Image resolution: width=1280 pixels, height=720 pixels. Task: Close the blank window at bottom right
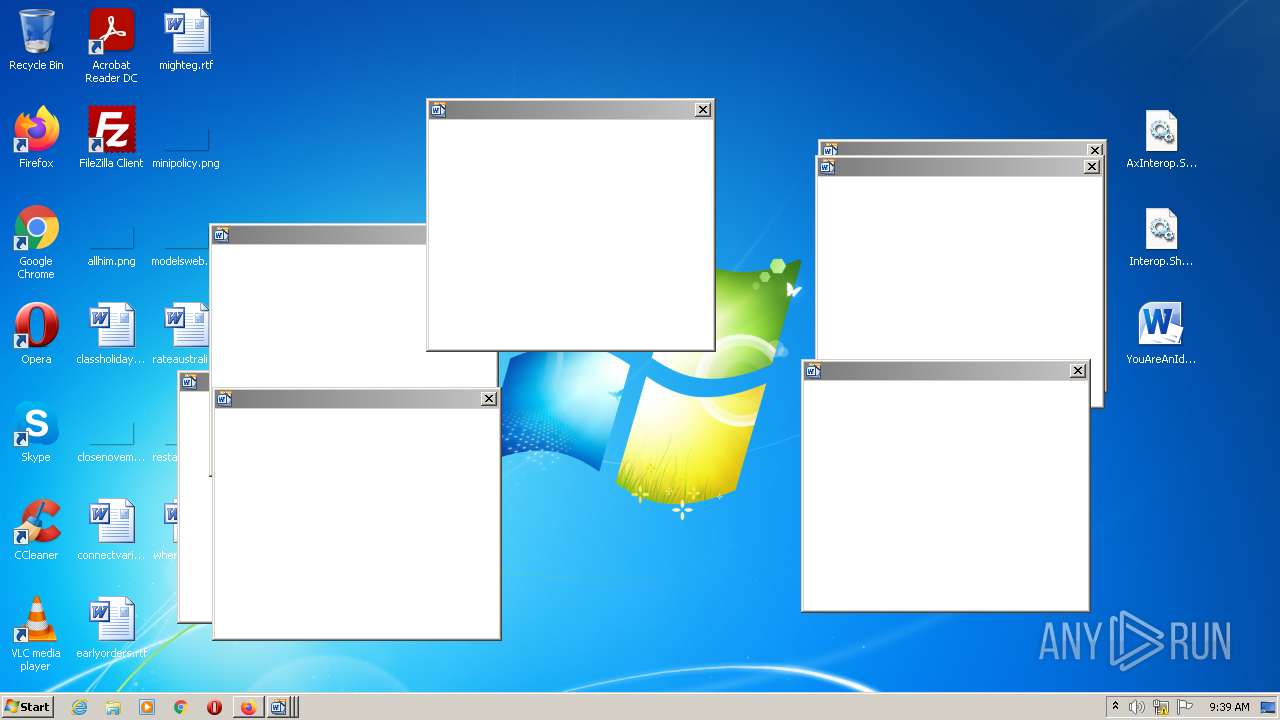tap(1078, 371)
